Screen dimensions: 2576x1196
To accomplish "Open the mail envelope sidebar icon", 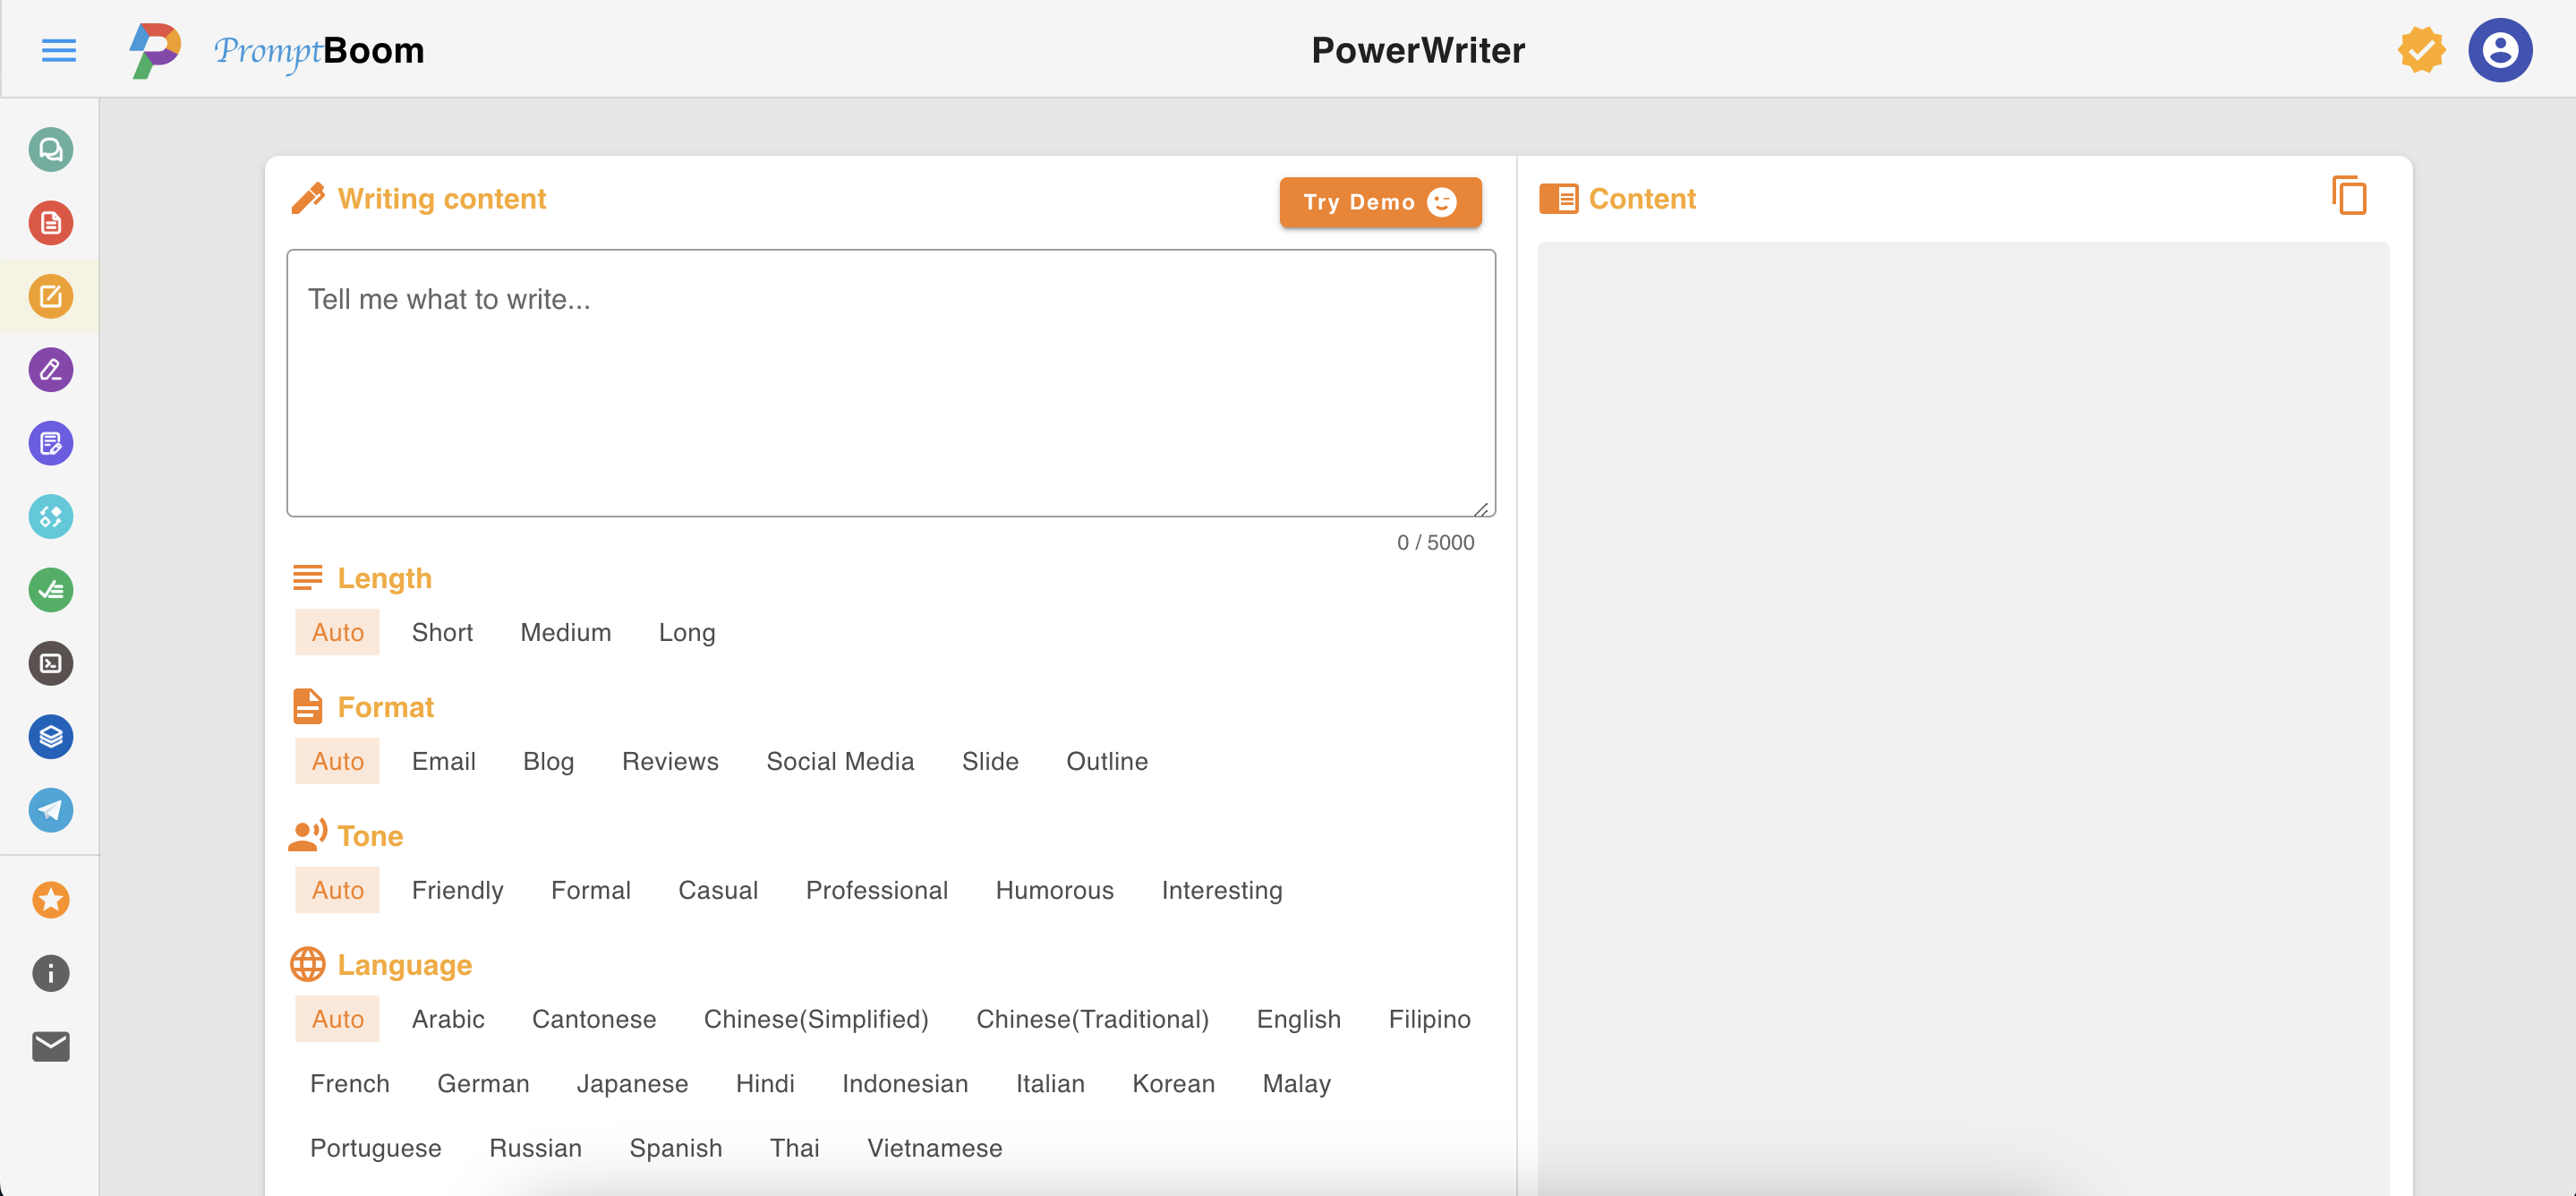I will tap(51, 1046).
